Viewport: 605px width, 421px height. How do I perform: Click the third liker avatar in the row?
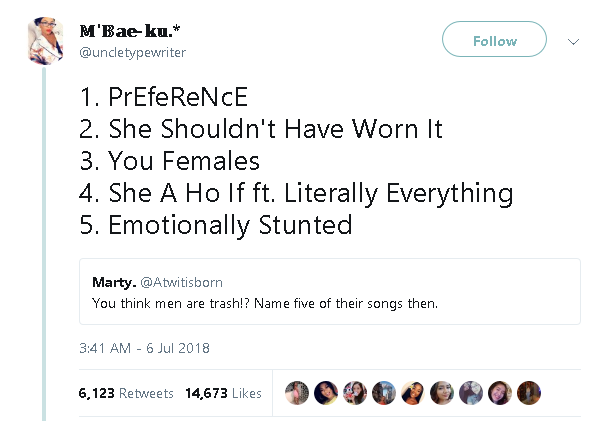[355, 393]
